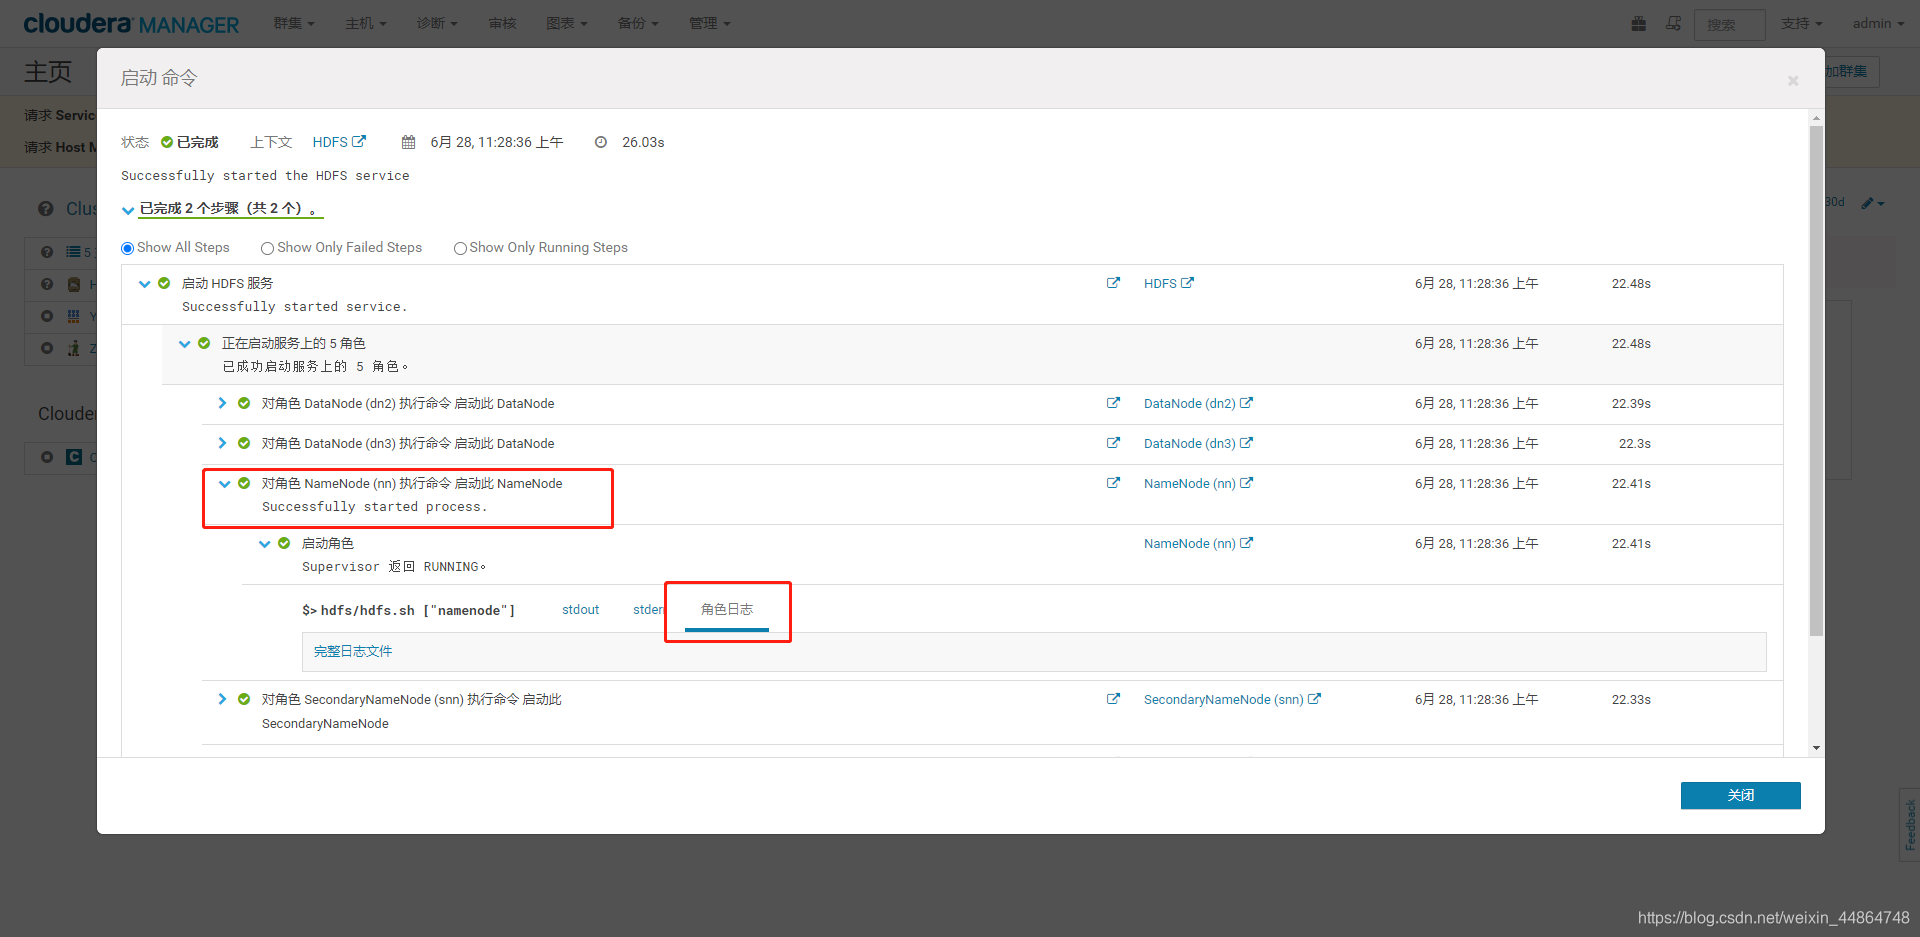Open the SecondaryNameNode (snn) role link
The image size is (1920, 937).
[1224, 699]
